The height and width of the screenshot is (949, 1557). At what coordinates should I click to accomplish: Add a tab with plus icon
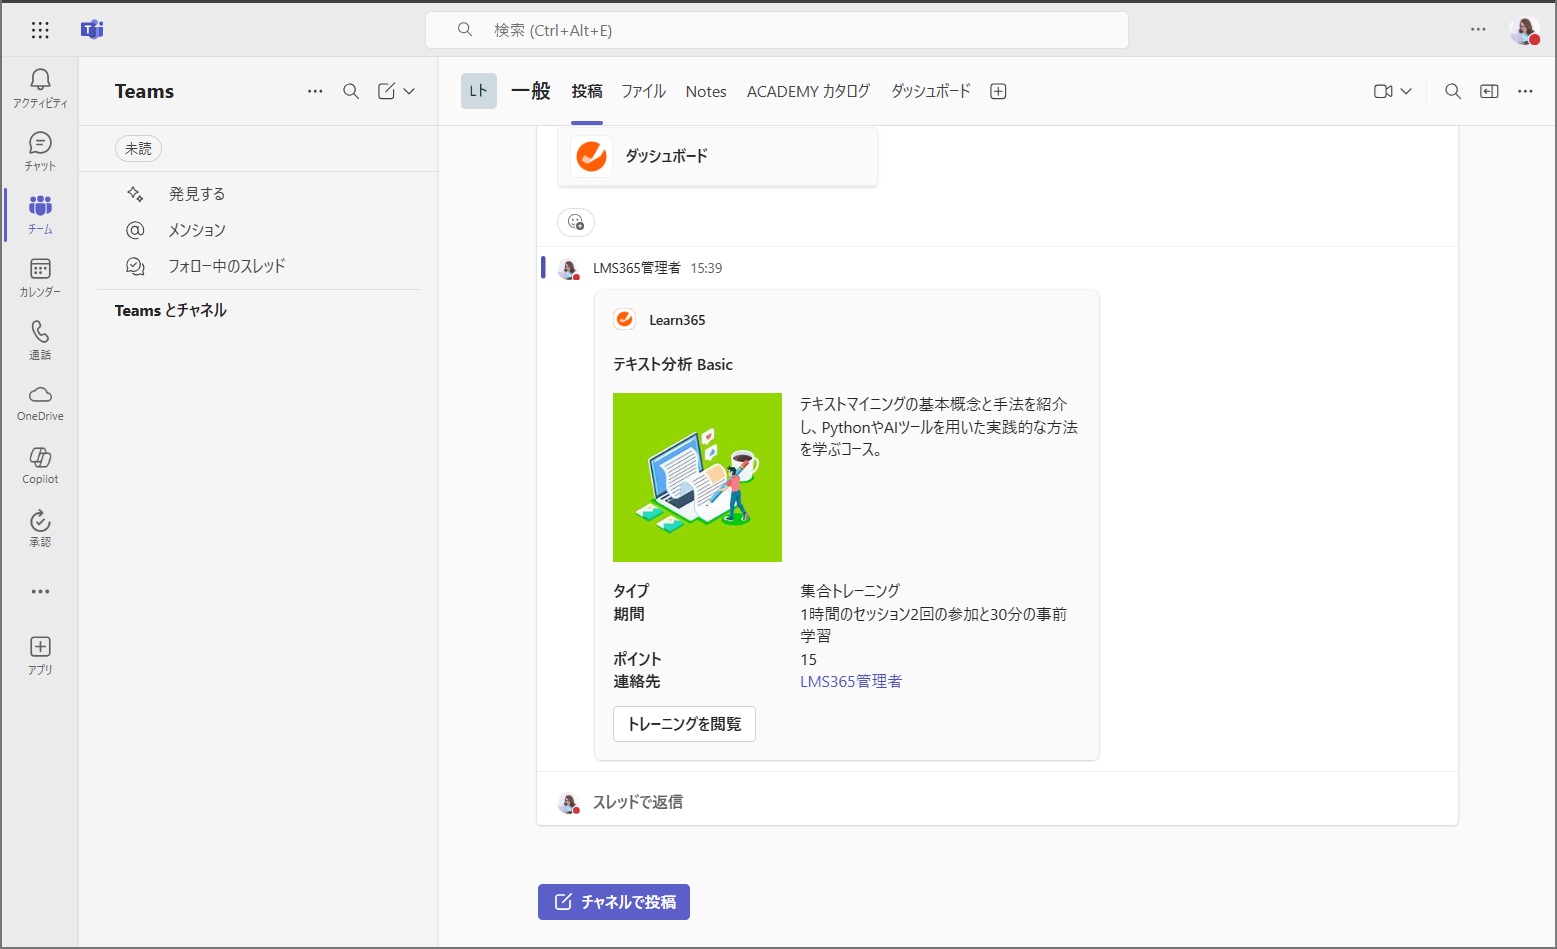tap(998, 91)
